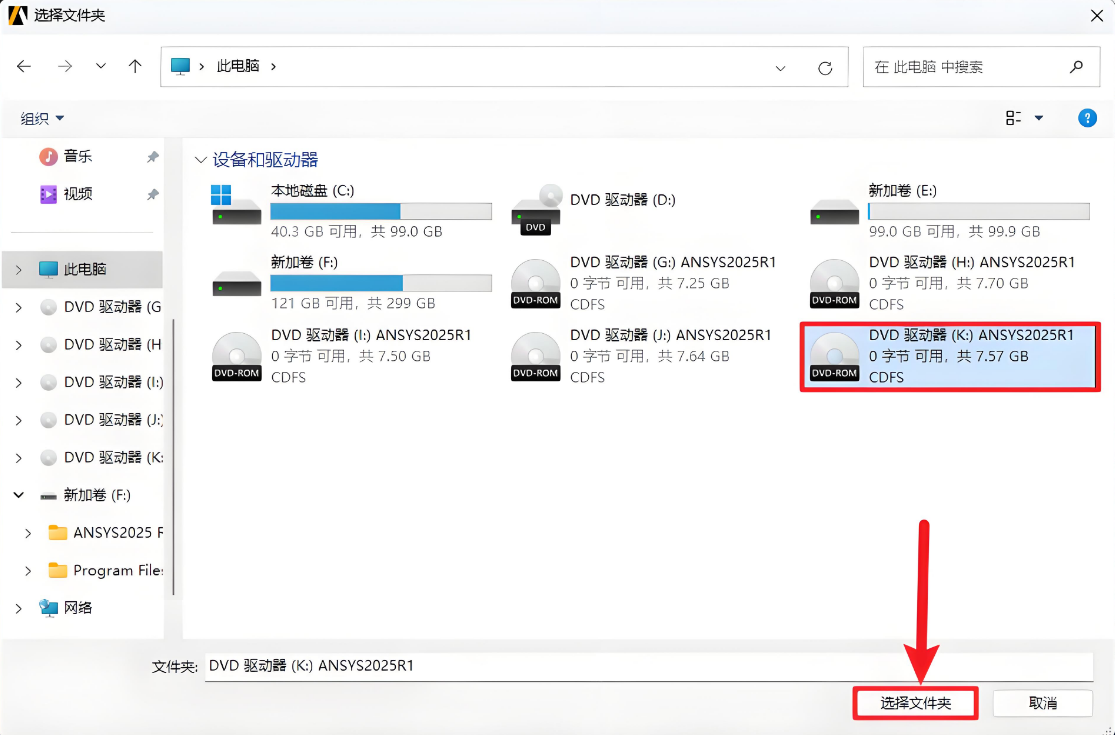The image size is (1115, 735).
Task: Select the DVD 驱动器 (D:) drive icon
Action: coord(536,209)
